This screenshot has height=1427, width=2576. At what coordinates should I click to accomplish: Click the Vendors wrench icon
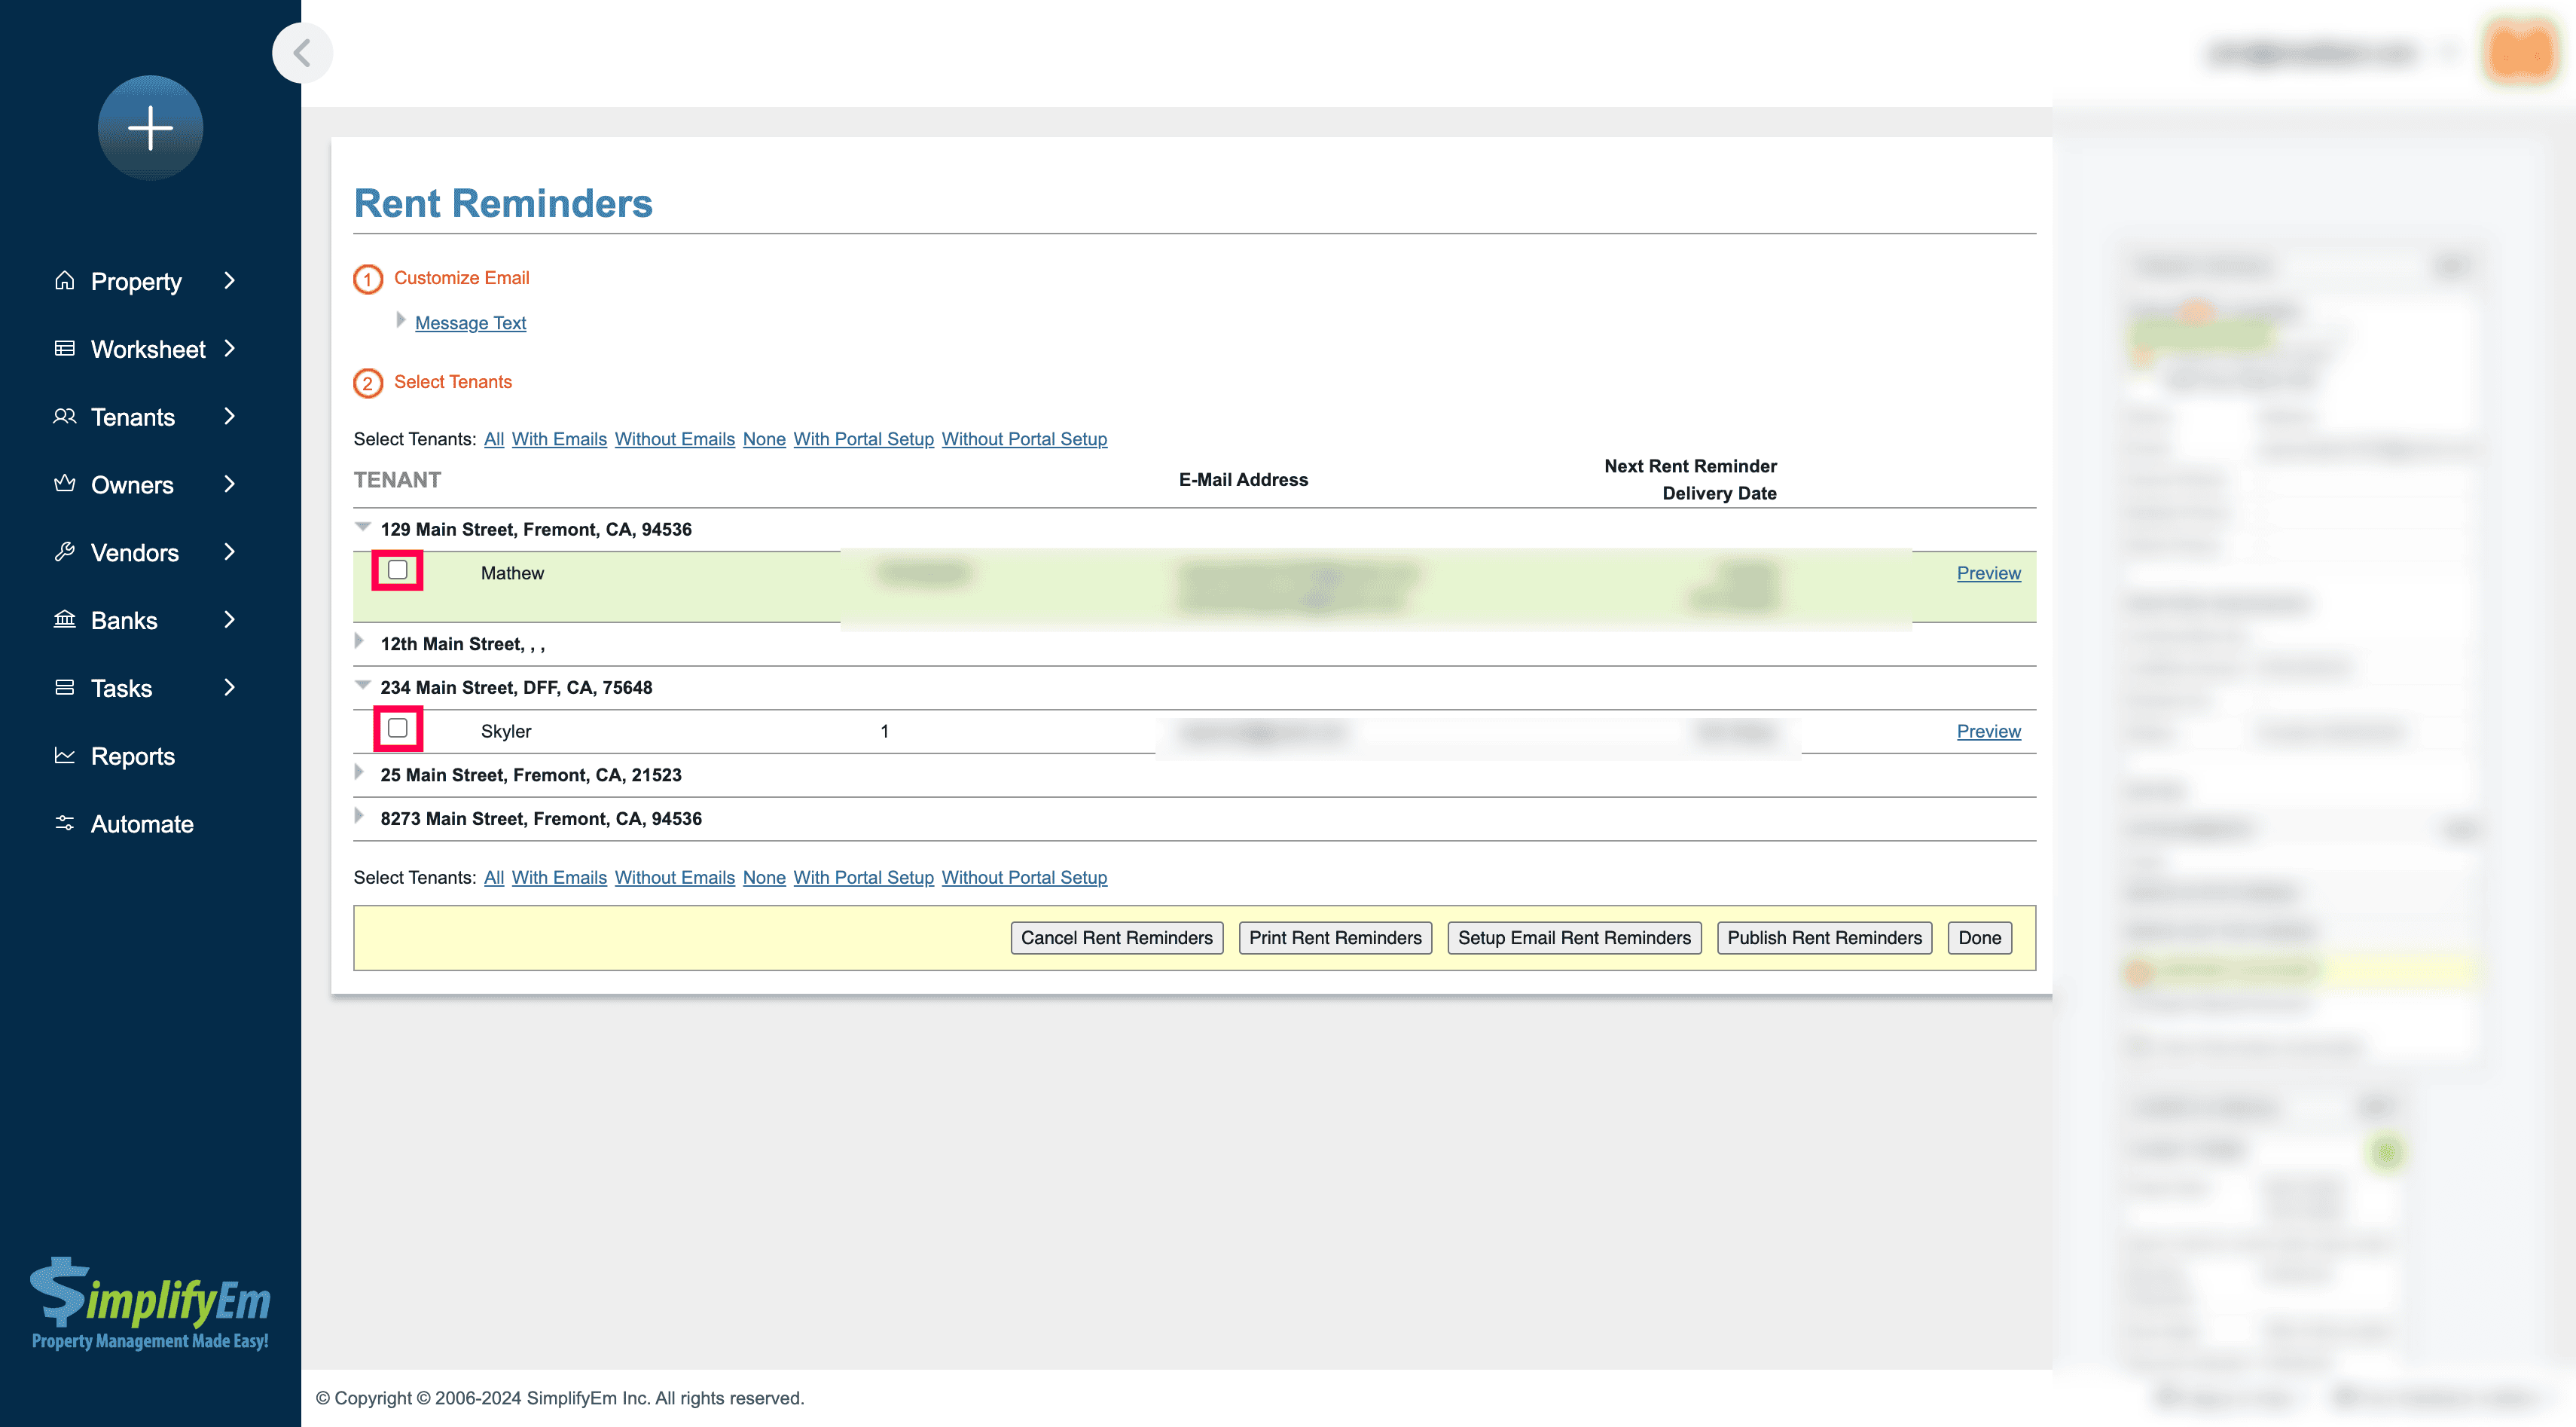point(65,552)
